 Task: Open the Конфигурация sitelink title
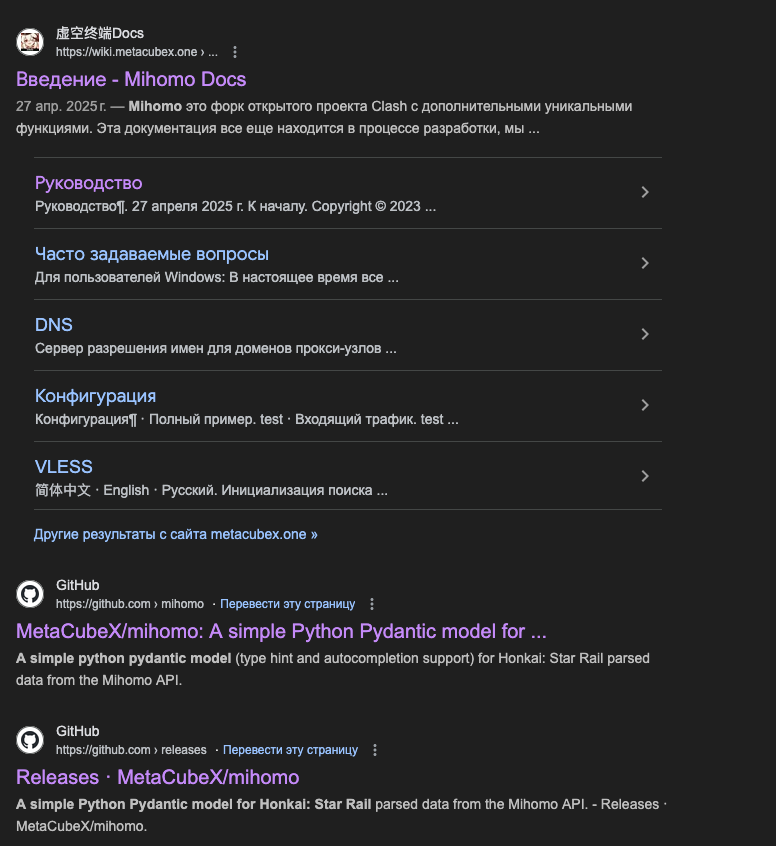(95, 396)
